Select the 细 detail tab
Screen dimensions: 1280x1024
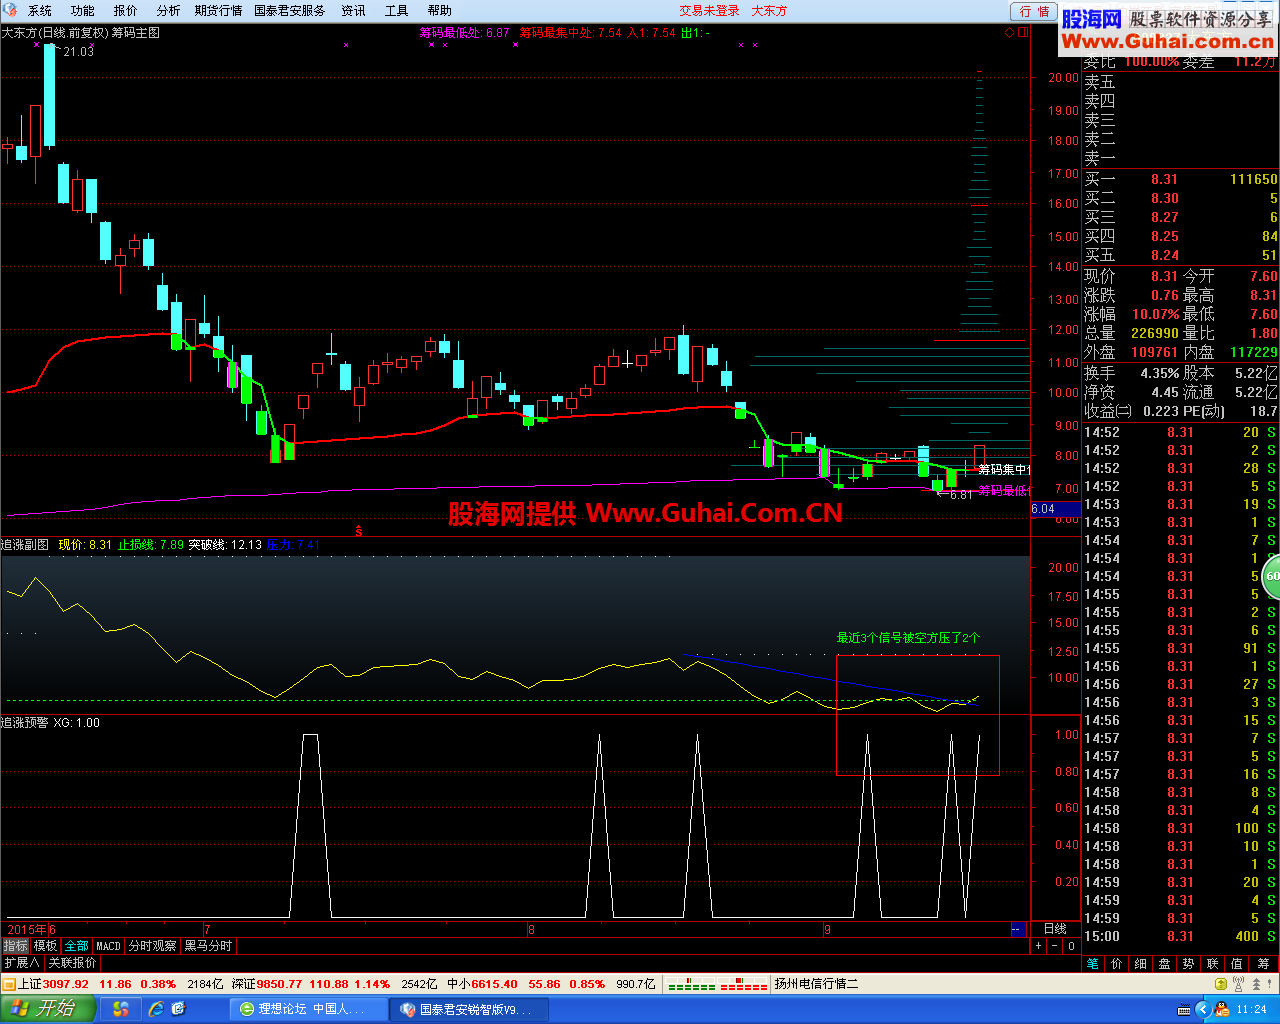point(1141,964)
